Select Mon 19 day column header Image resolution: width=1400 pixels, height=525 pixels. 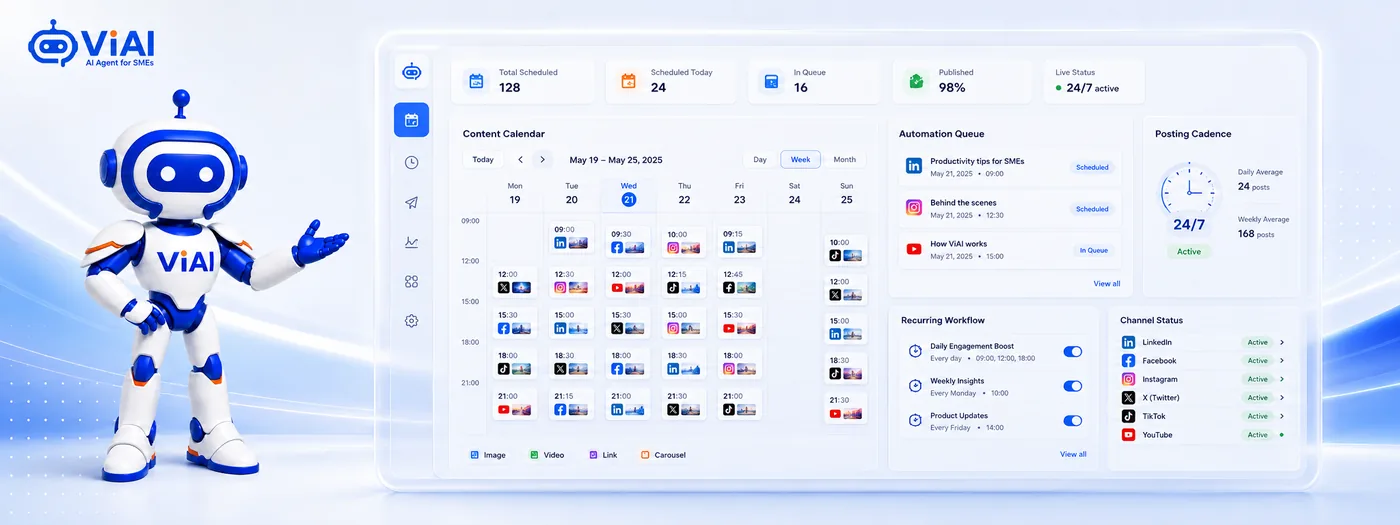[515, 194]
